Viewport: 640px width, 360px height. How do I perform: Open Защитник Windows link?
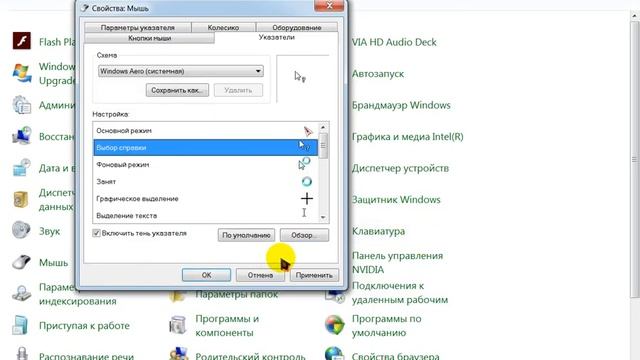pyautogui.click(x=396, y=200)
